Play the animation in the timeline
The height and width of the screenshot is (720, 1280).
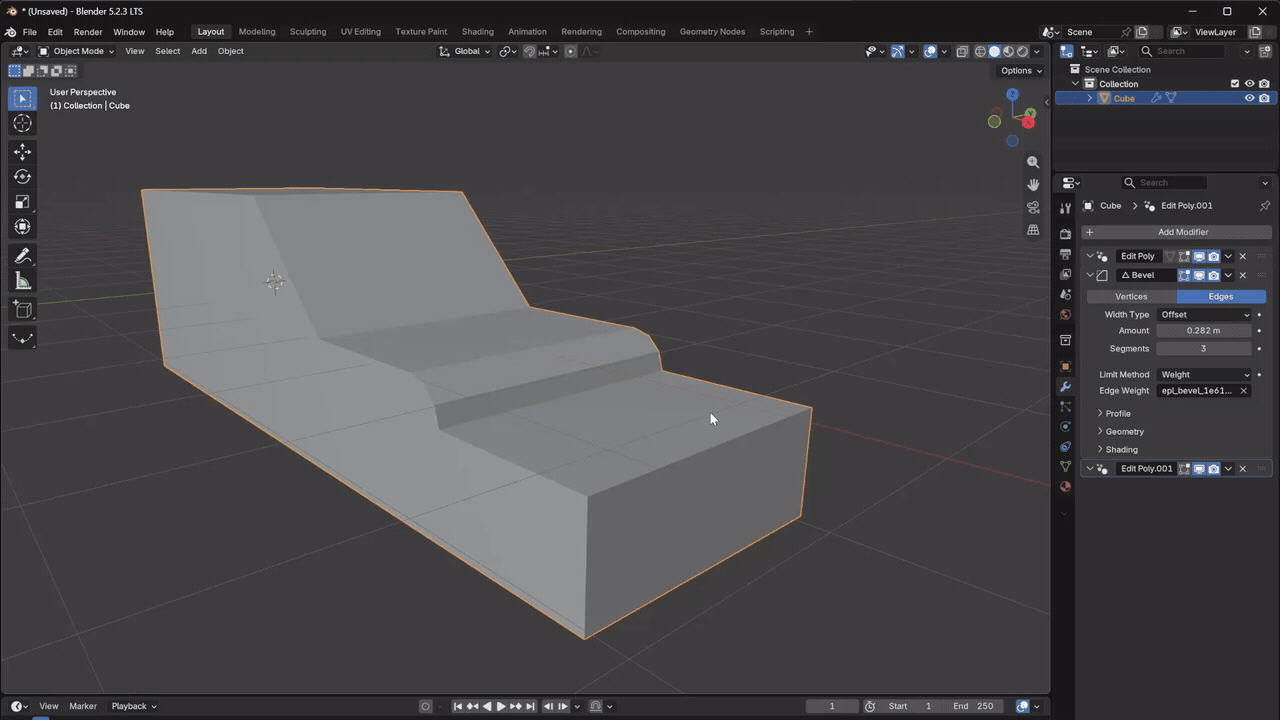(501, 706)
